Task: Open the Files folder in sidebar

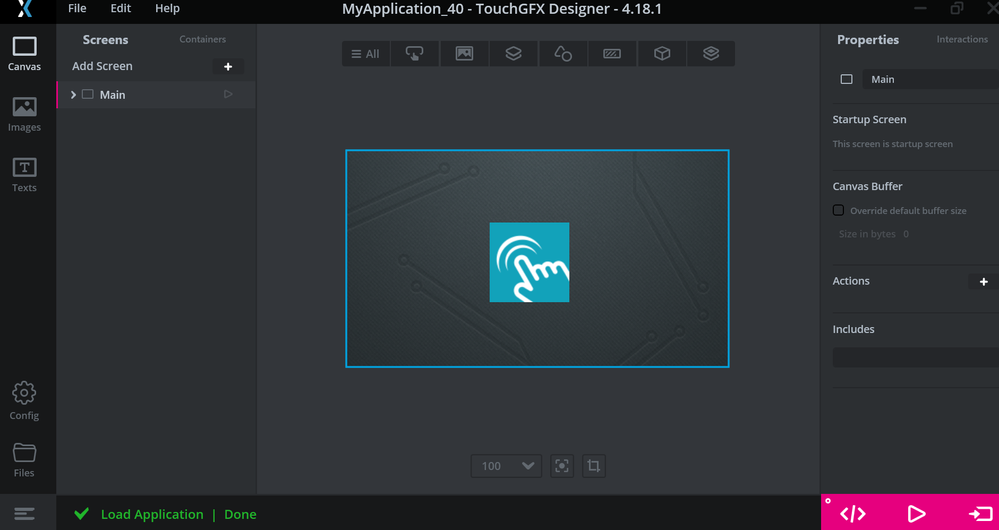Action: tap(24, 460)
